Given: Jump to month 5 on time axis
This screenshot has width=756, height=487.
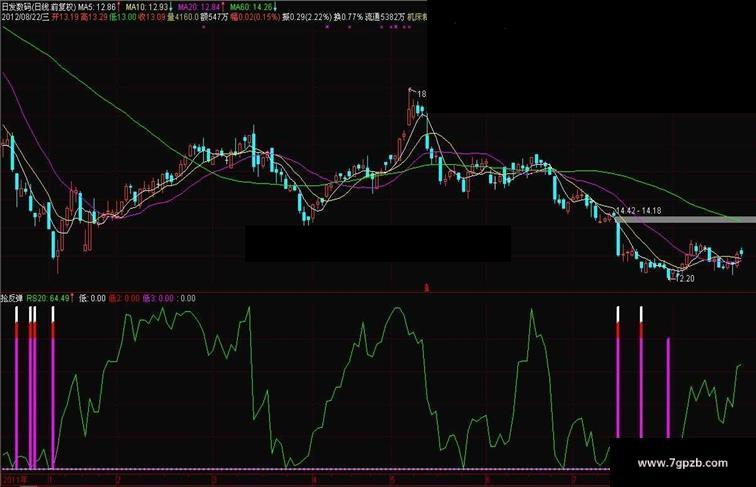Looking at the screenshot, I should (x=392, y=480).
